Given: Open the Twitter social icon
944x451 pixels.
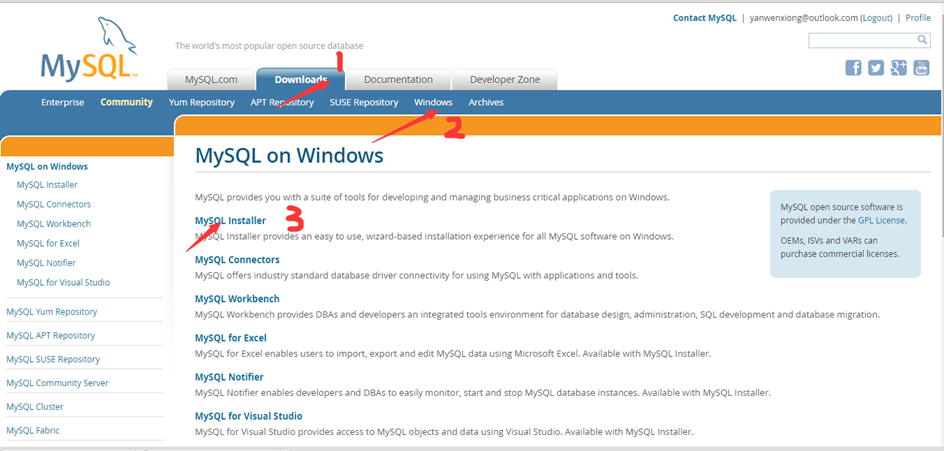Looking at the screenshot, I should [876, 67].
